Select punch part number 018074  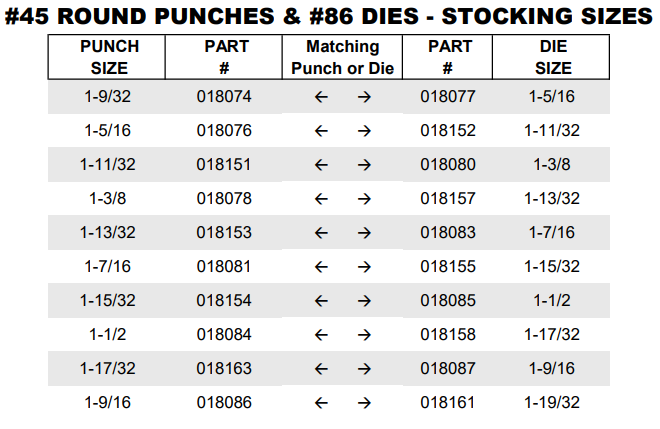pyautogui.click(x=224, y=97)
